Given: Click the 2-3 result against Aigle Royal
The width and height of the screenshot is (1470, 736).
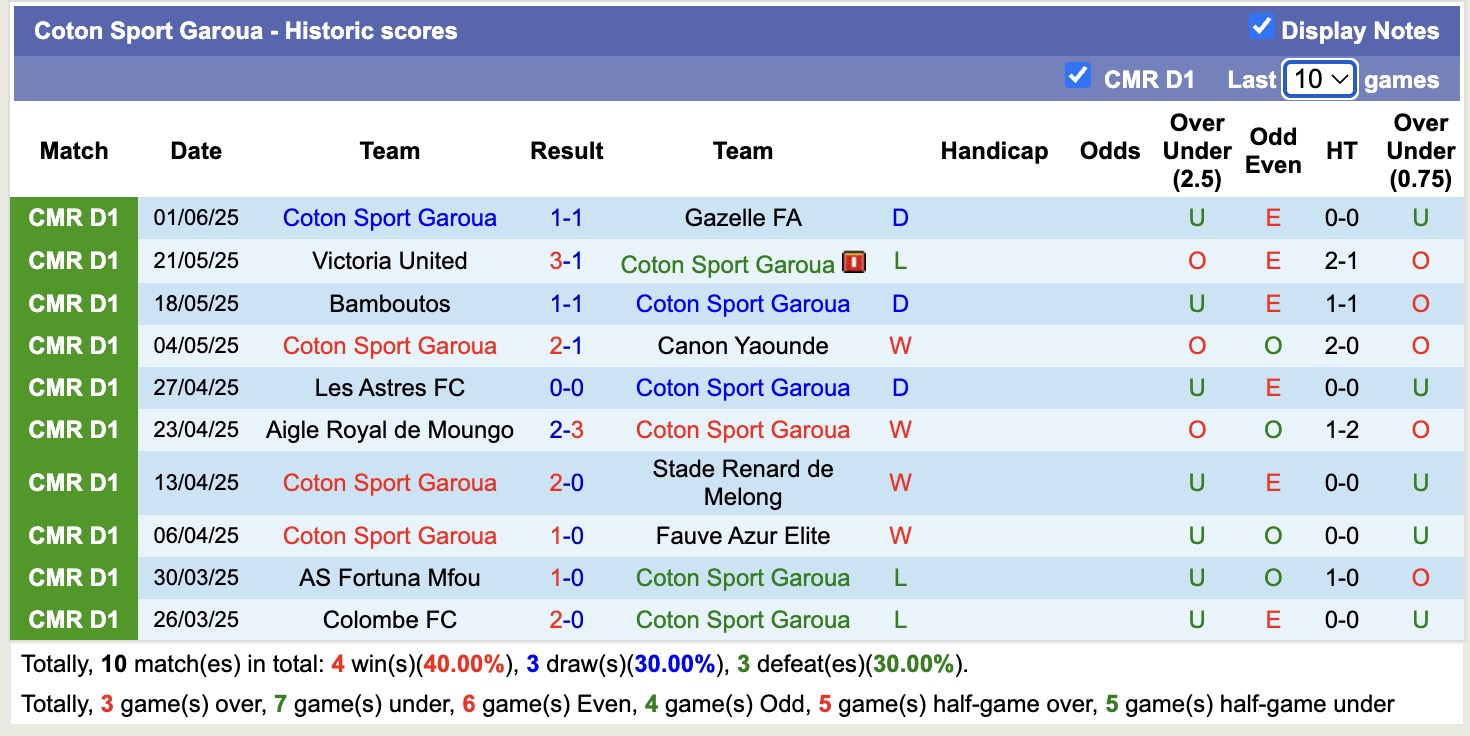Looking at the screenshot, I should 566,430.
